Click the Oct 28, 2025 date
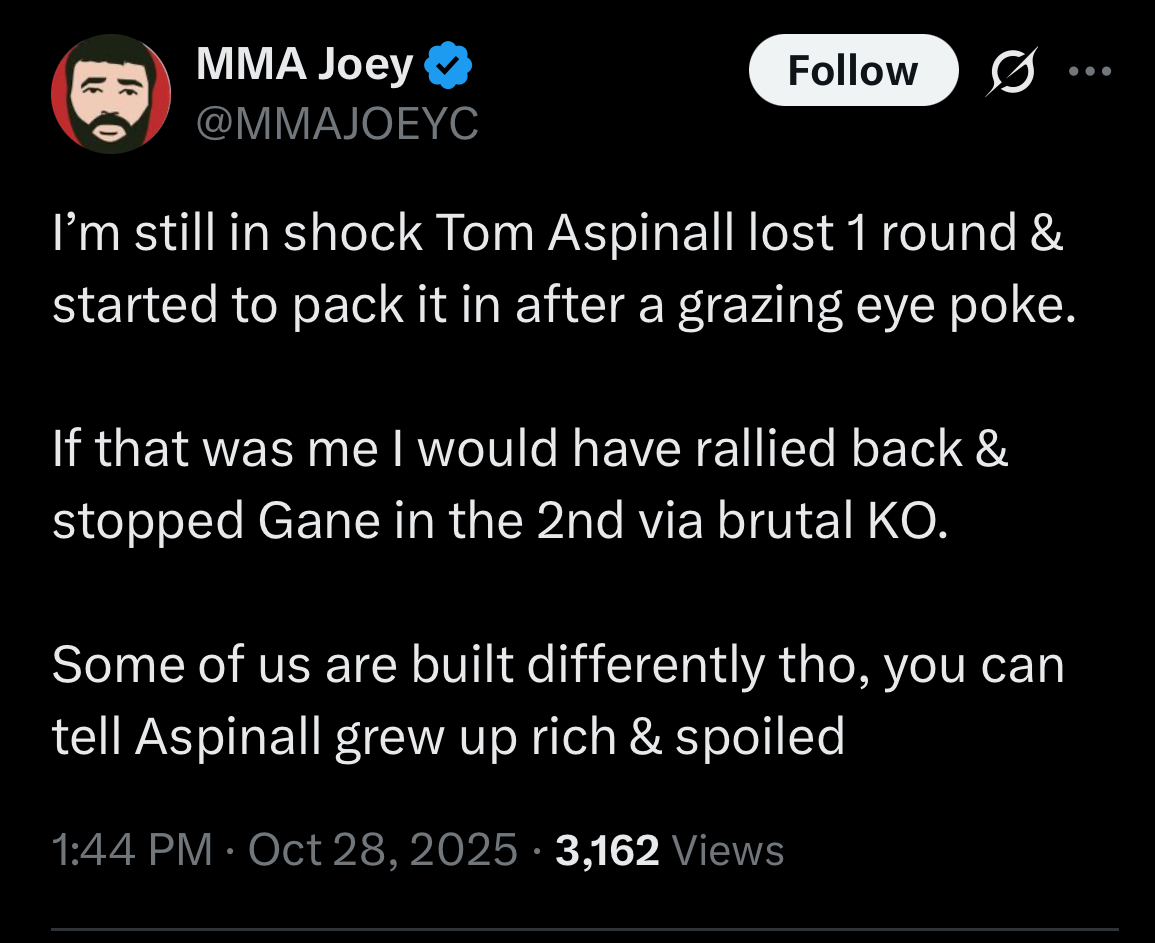The image size is (1155, 943). (x=382, y=850)
